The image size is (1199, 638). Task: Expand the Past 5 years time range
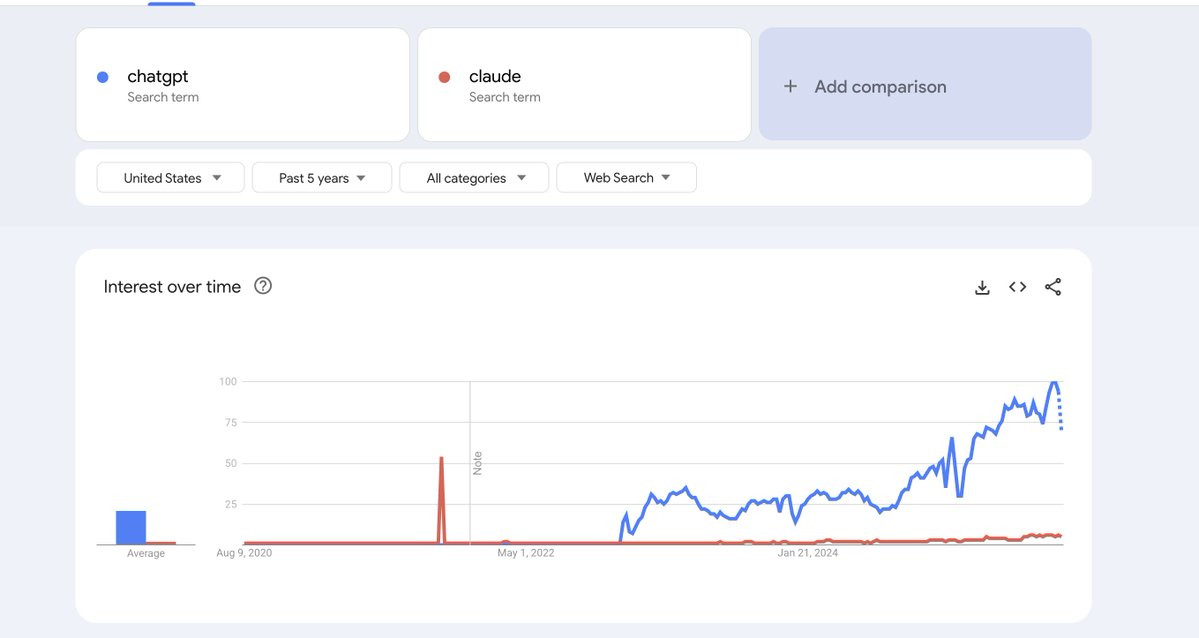[x=321, y=178]
